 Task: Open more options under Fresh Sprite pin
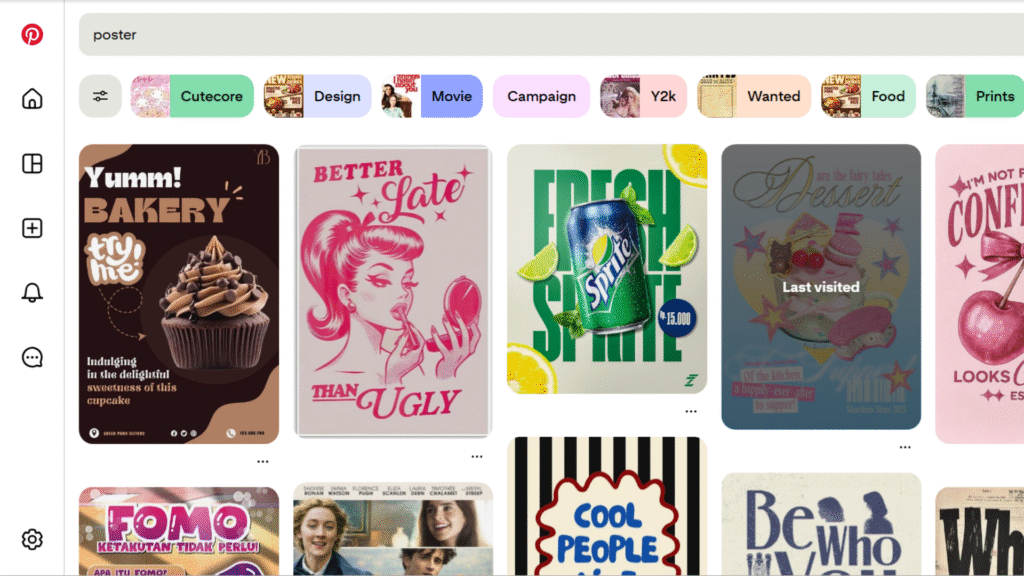point(691,411)
